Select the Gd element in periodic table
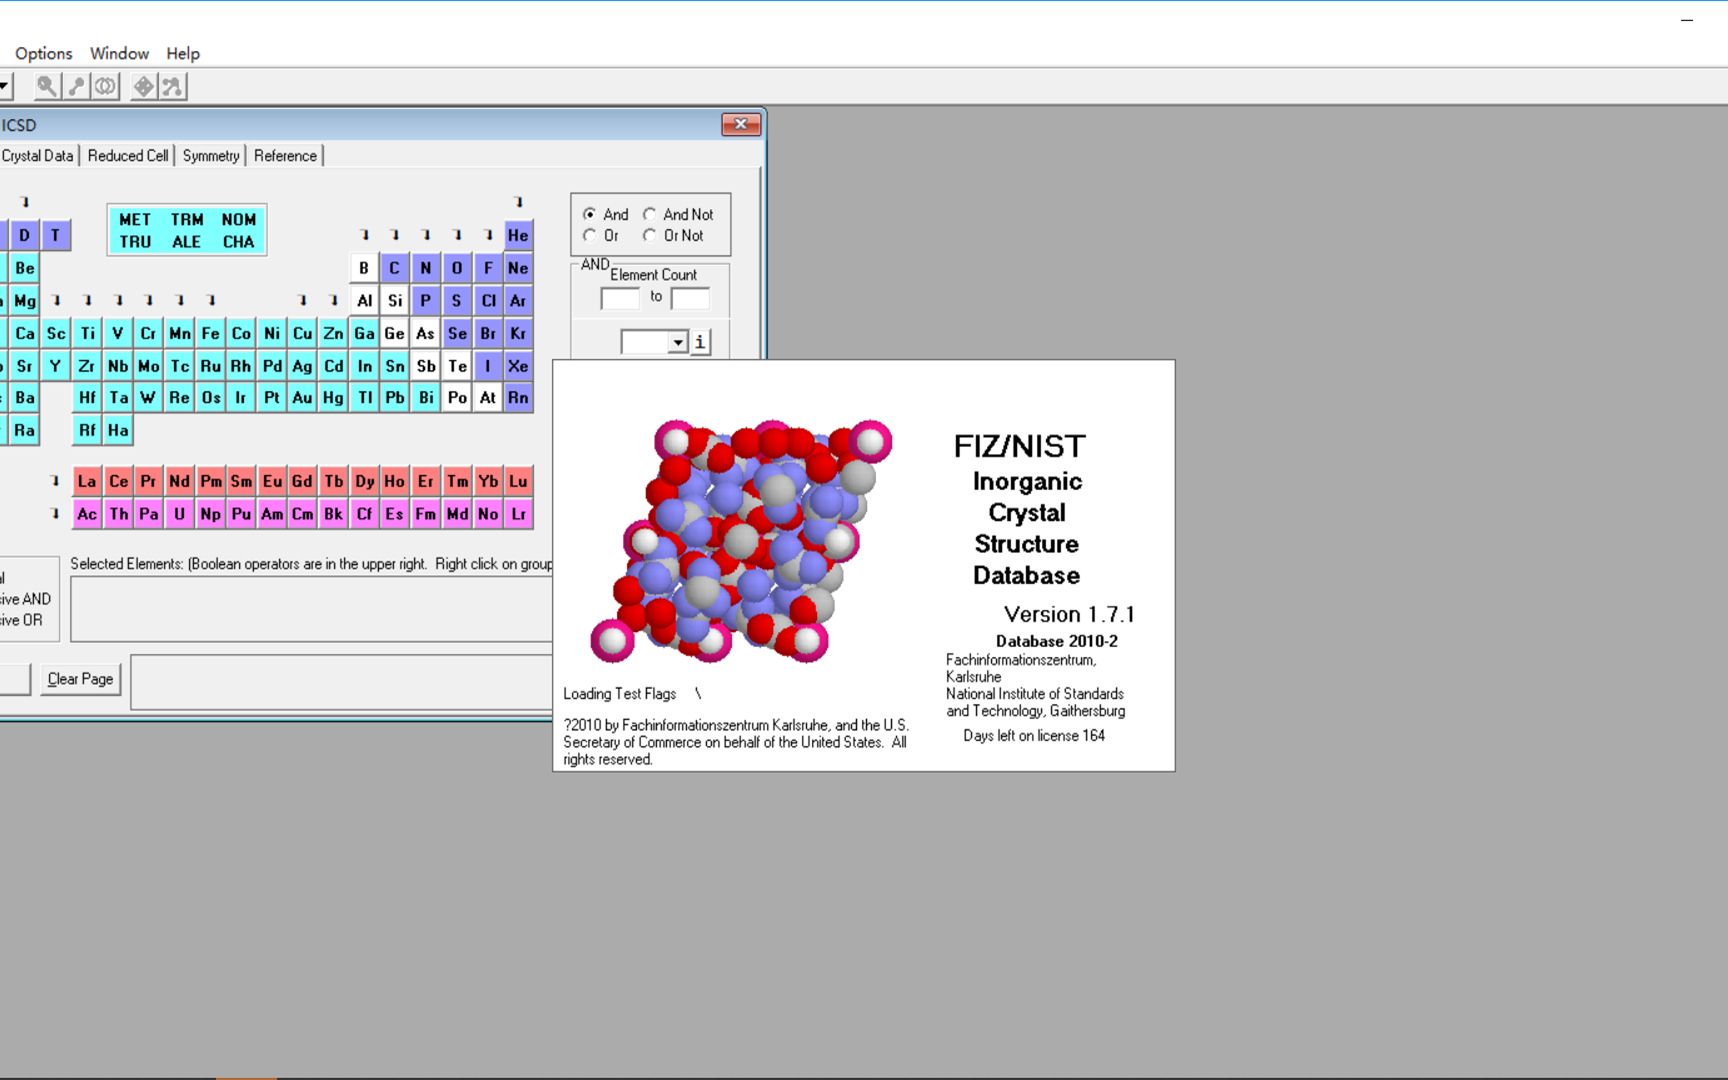Viewport: 1728px width, 1080px height. (x=302, y=481)
